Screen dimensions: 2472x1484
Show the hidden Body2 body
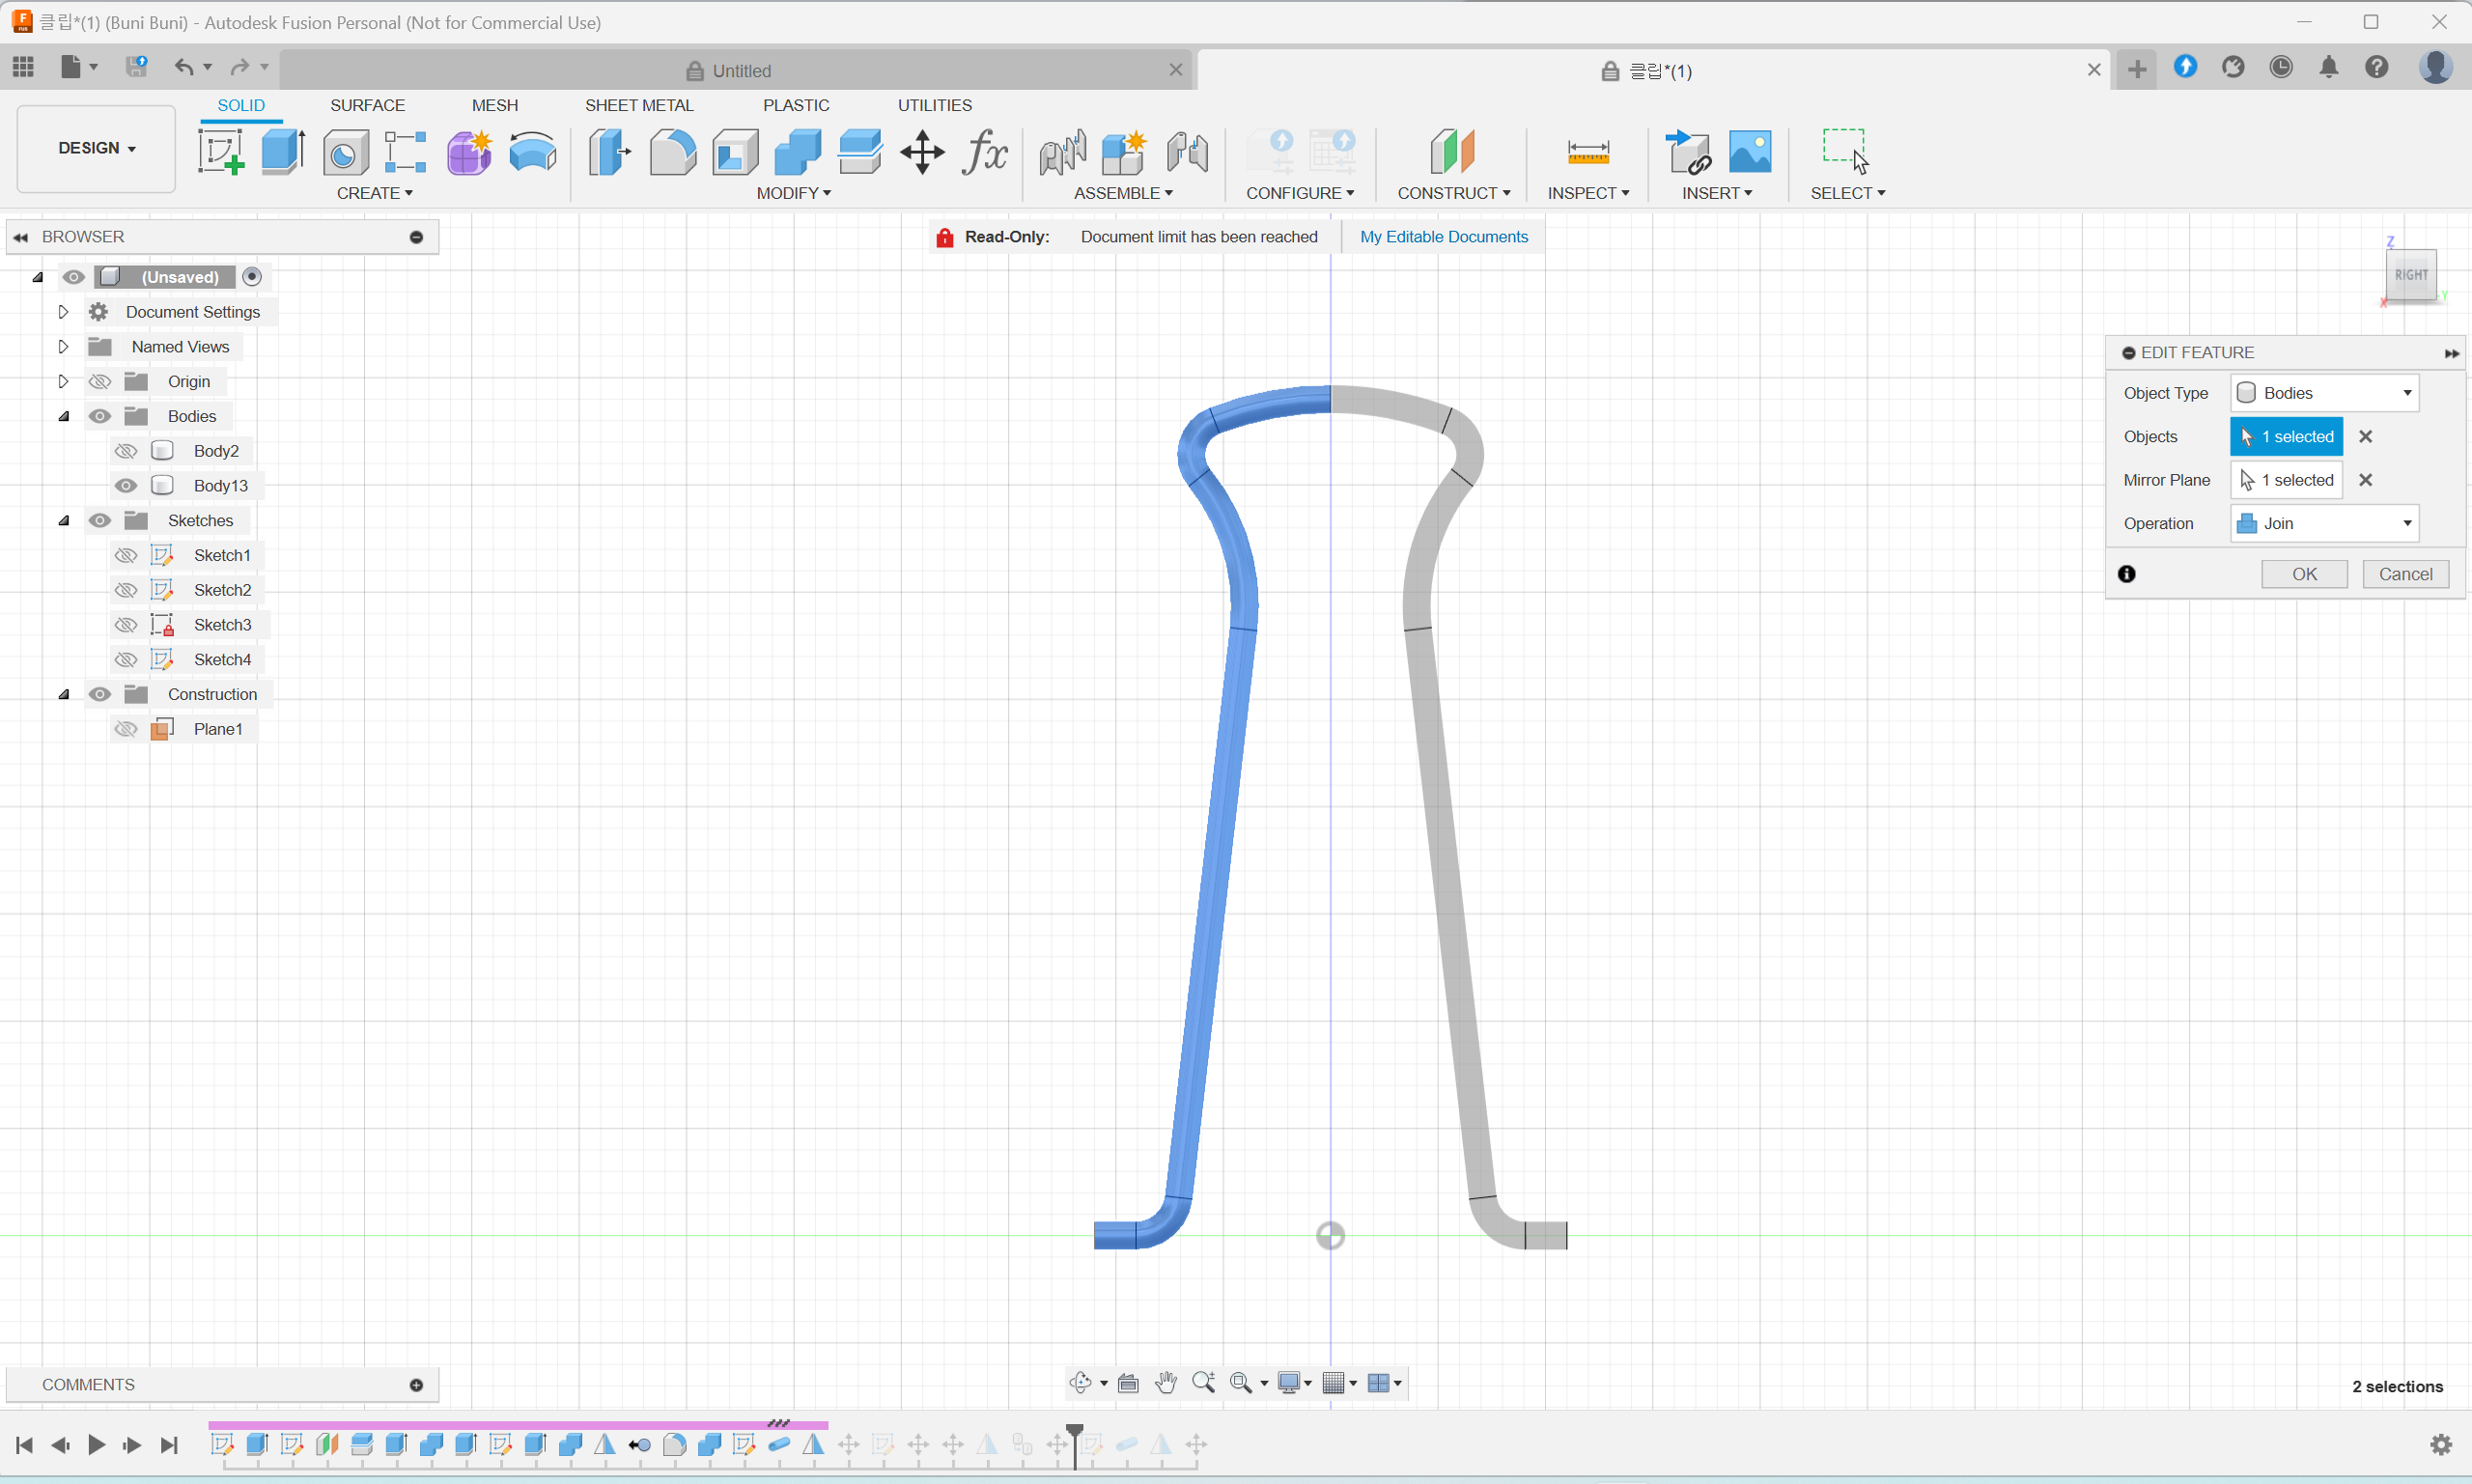click(x=126, y=451)
